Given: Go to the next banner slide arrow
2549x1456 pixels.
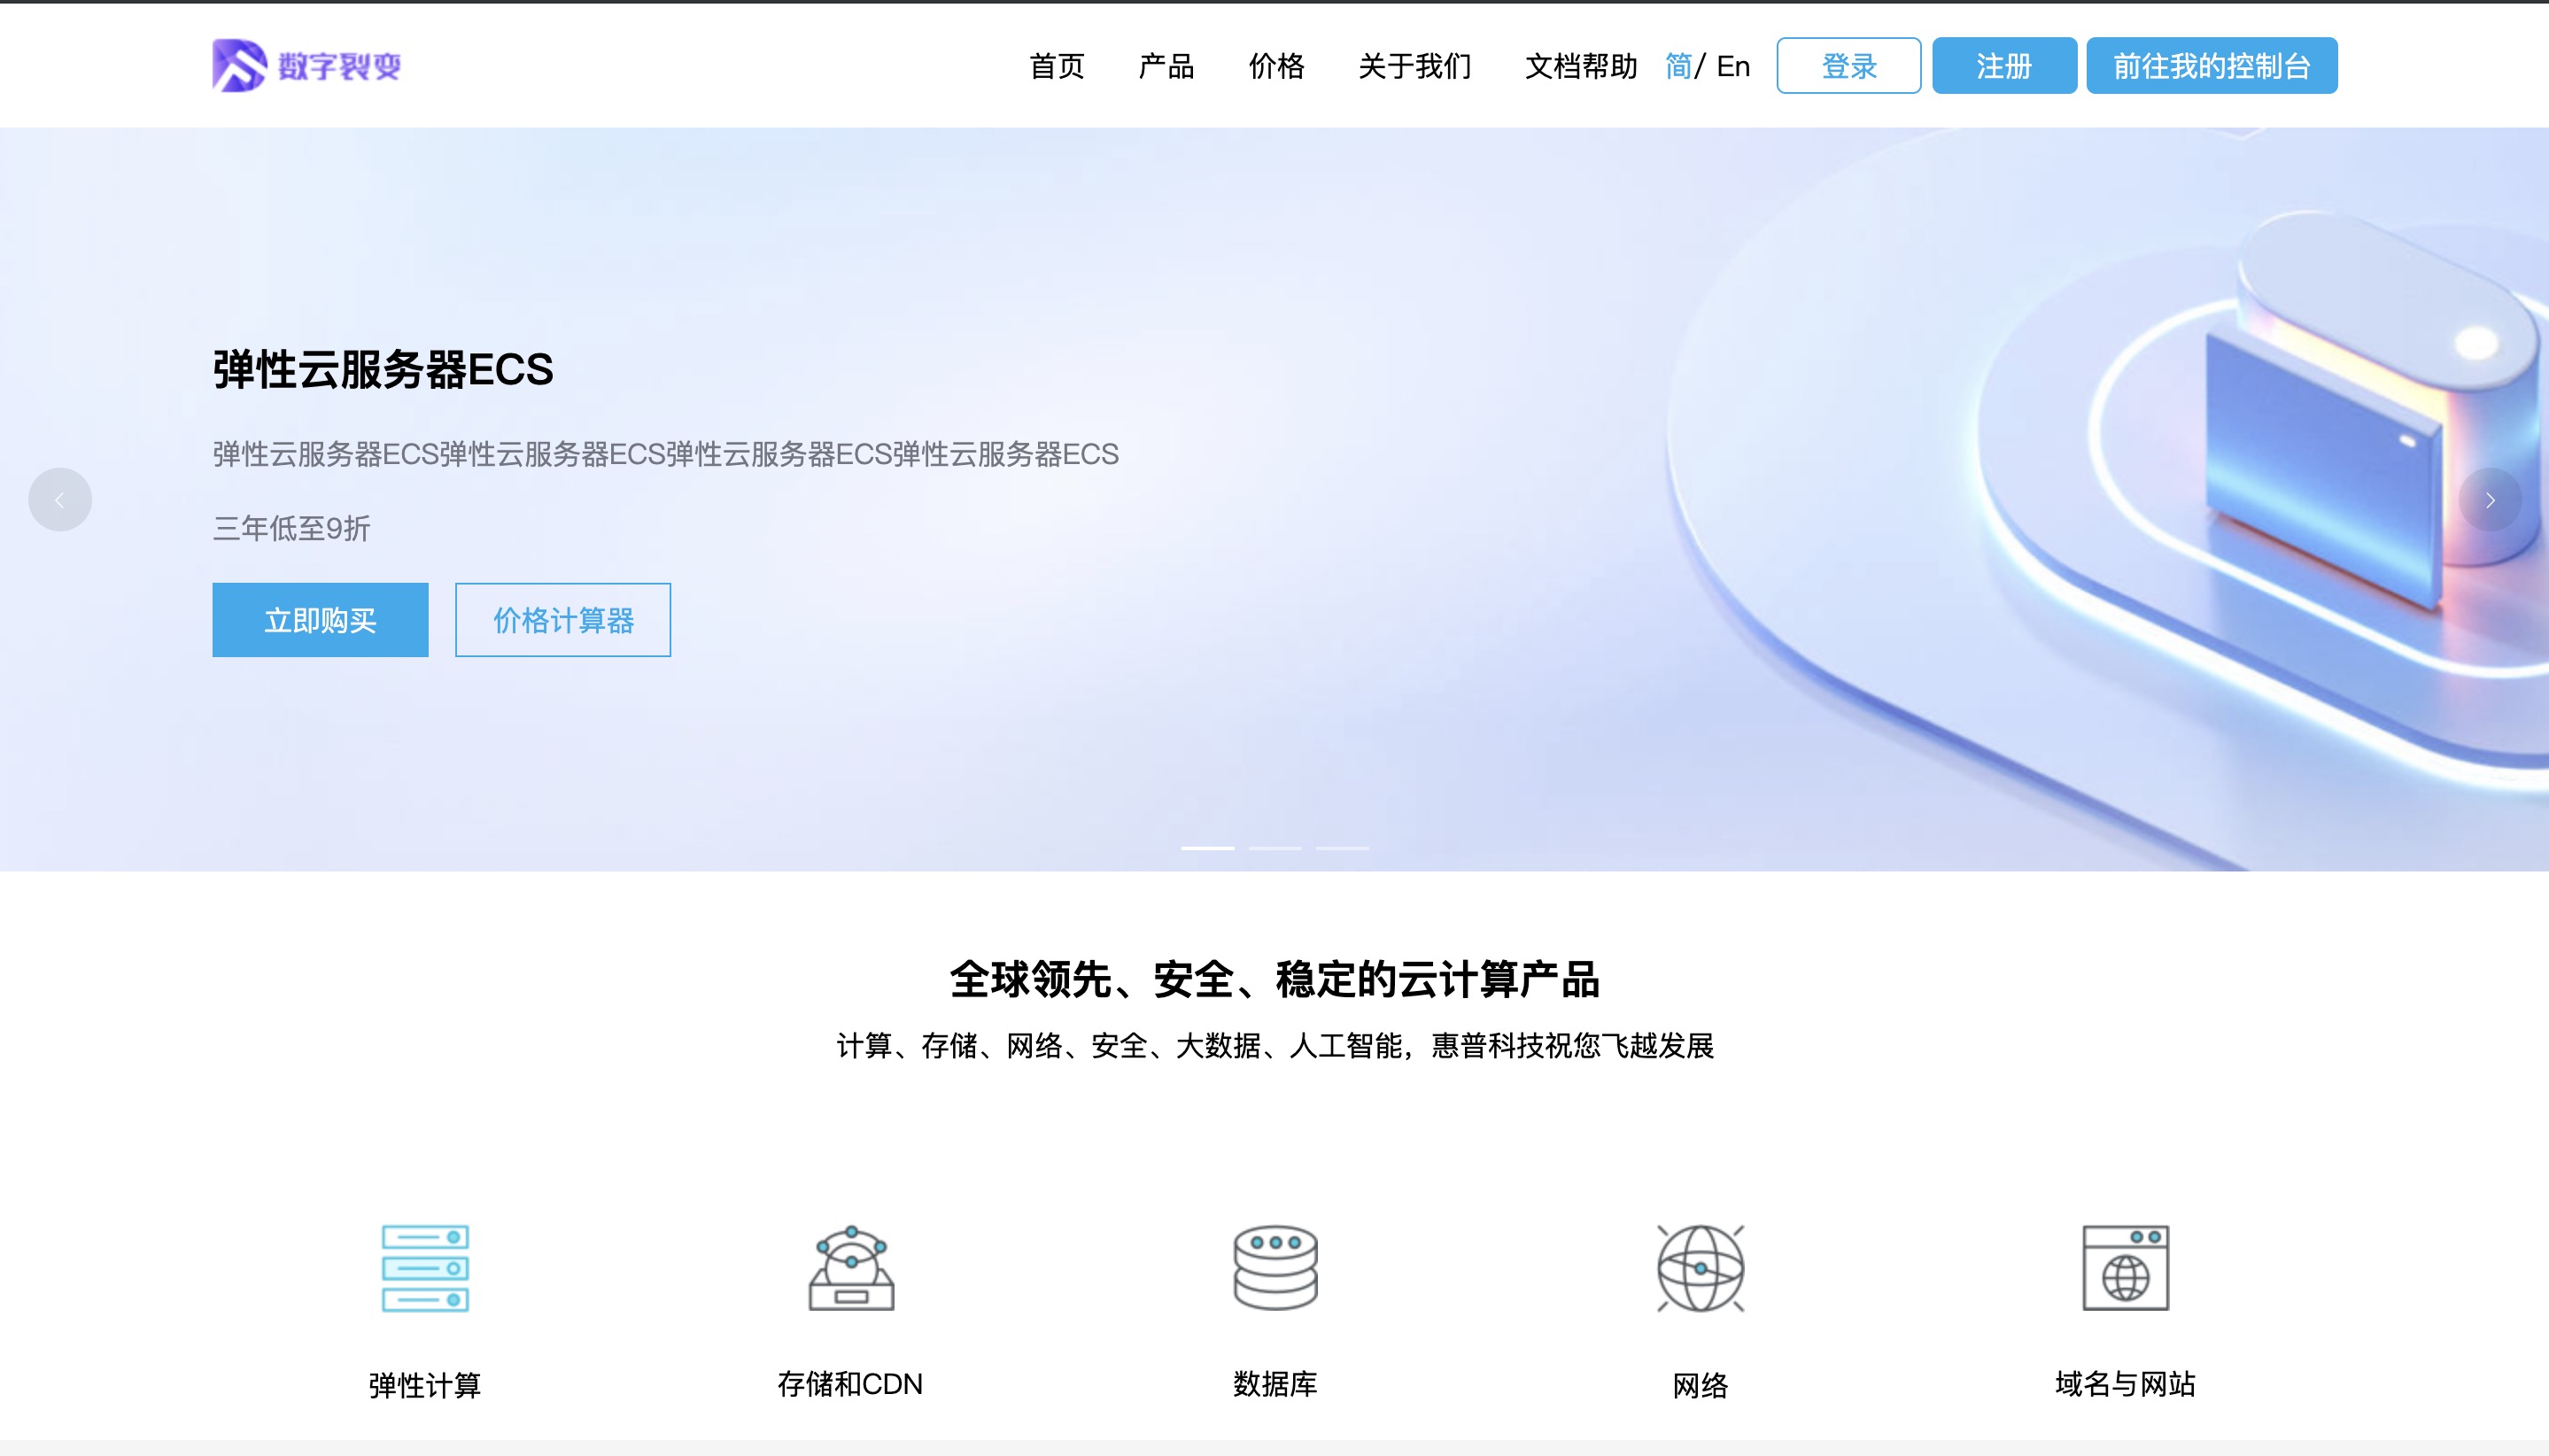Looking at the screenshot, I should click(2490, 499).
